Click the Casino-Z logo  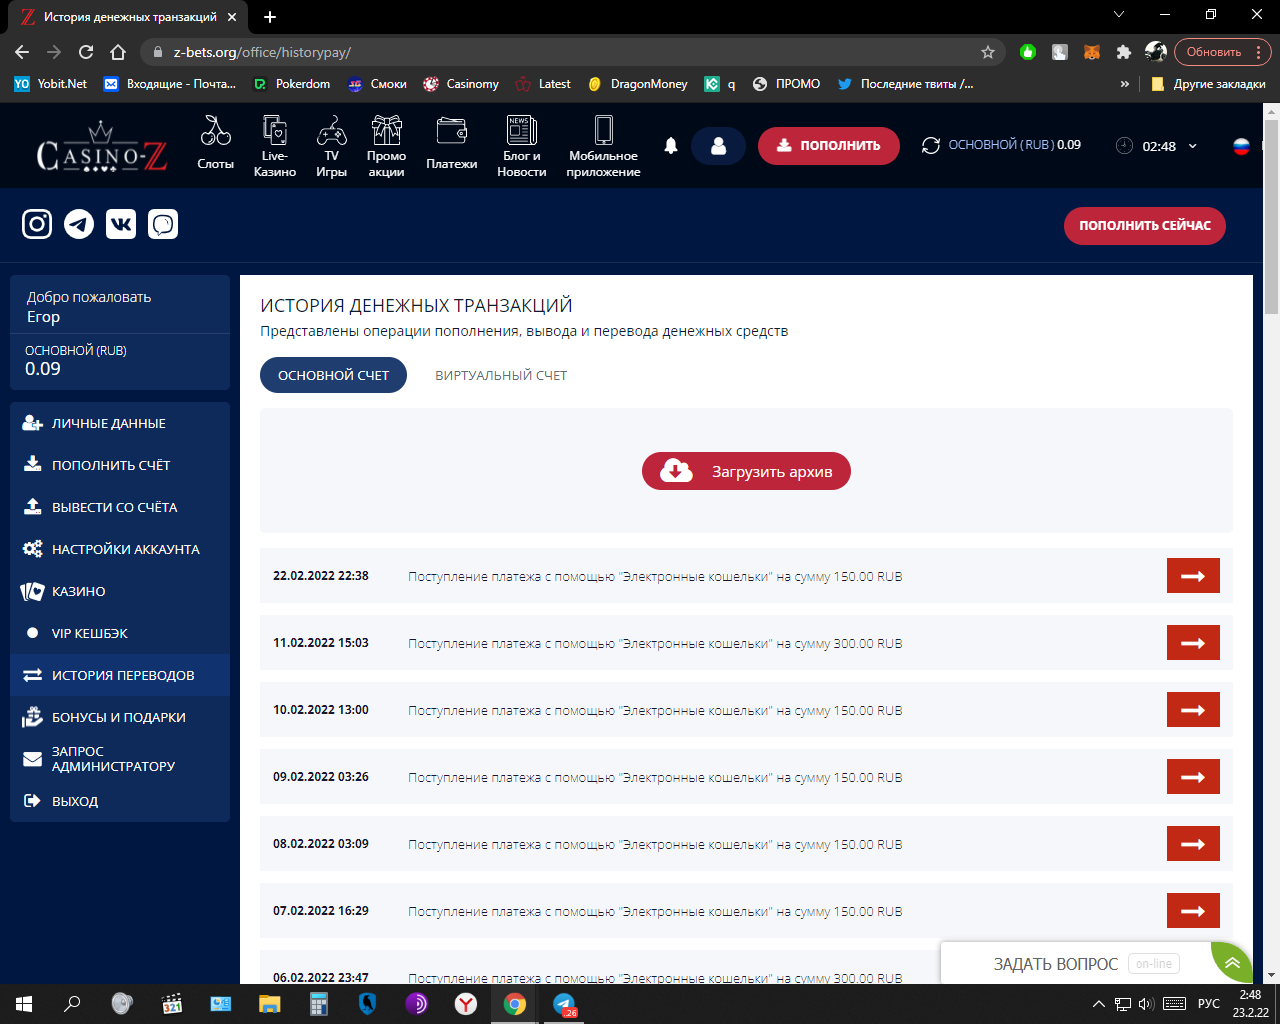point(101,147)
